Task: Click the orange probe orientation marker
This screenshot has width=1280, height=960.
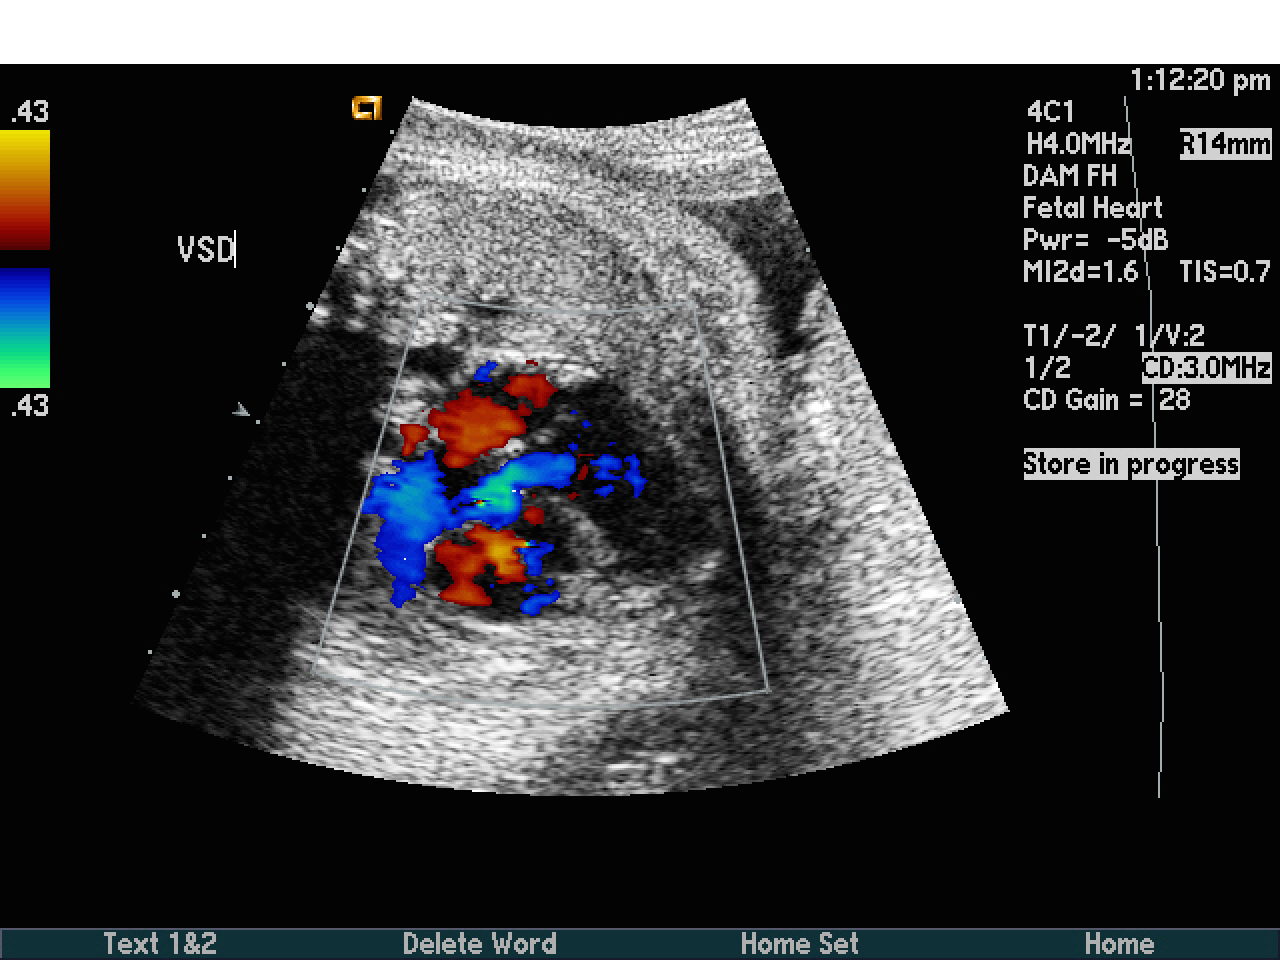Action: click(x=367, y=108)
